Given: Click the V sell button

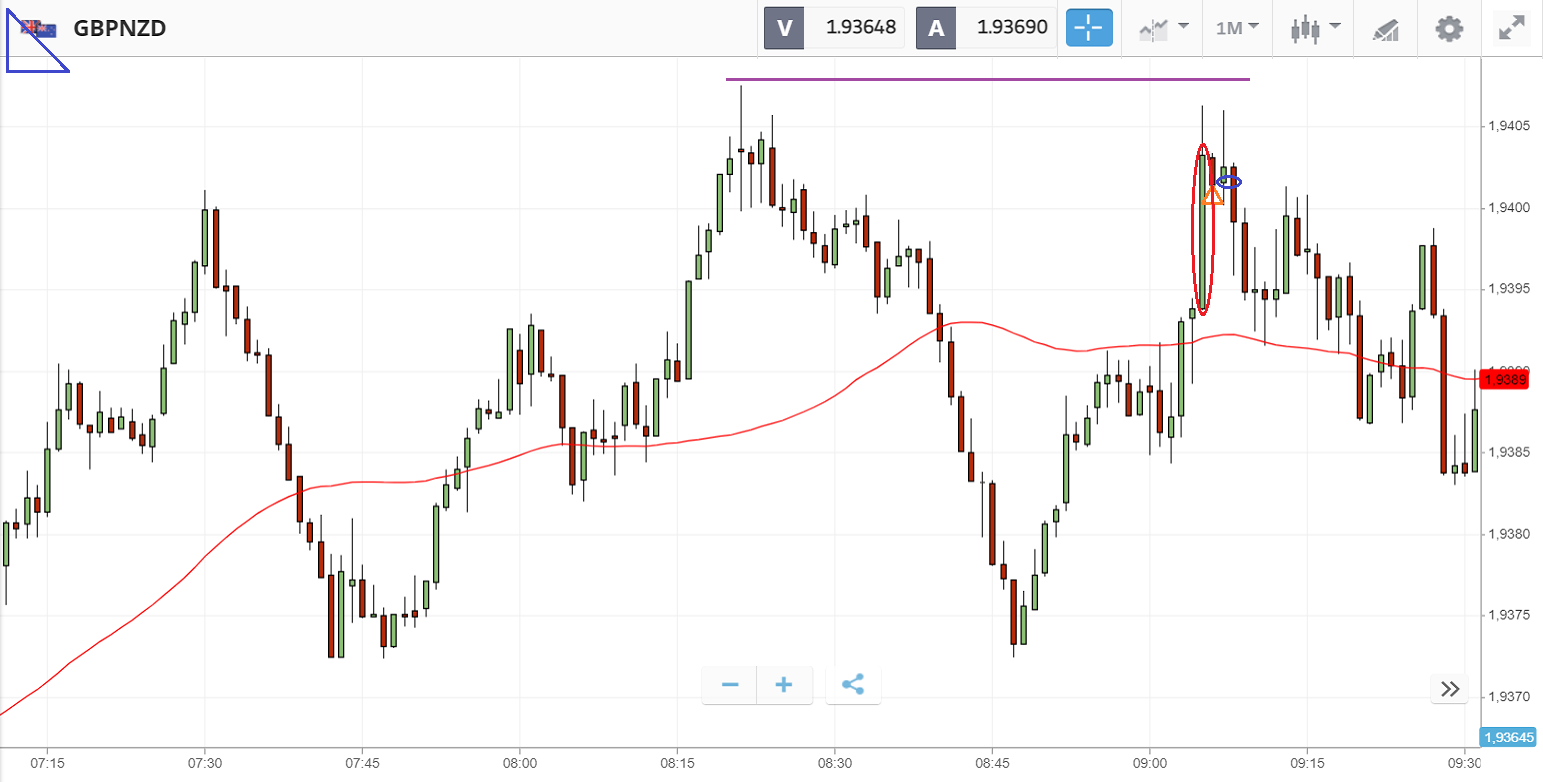Looking at the screenshot, I should tap(784, 28).
